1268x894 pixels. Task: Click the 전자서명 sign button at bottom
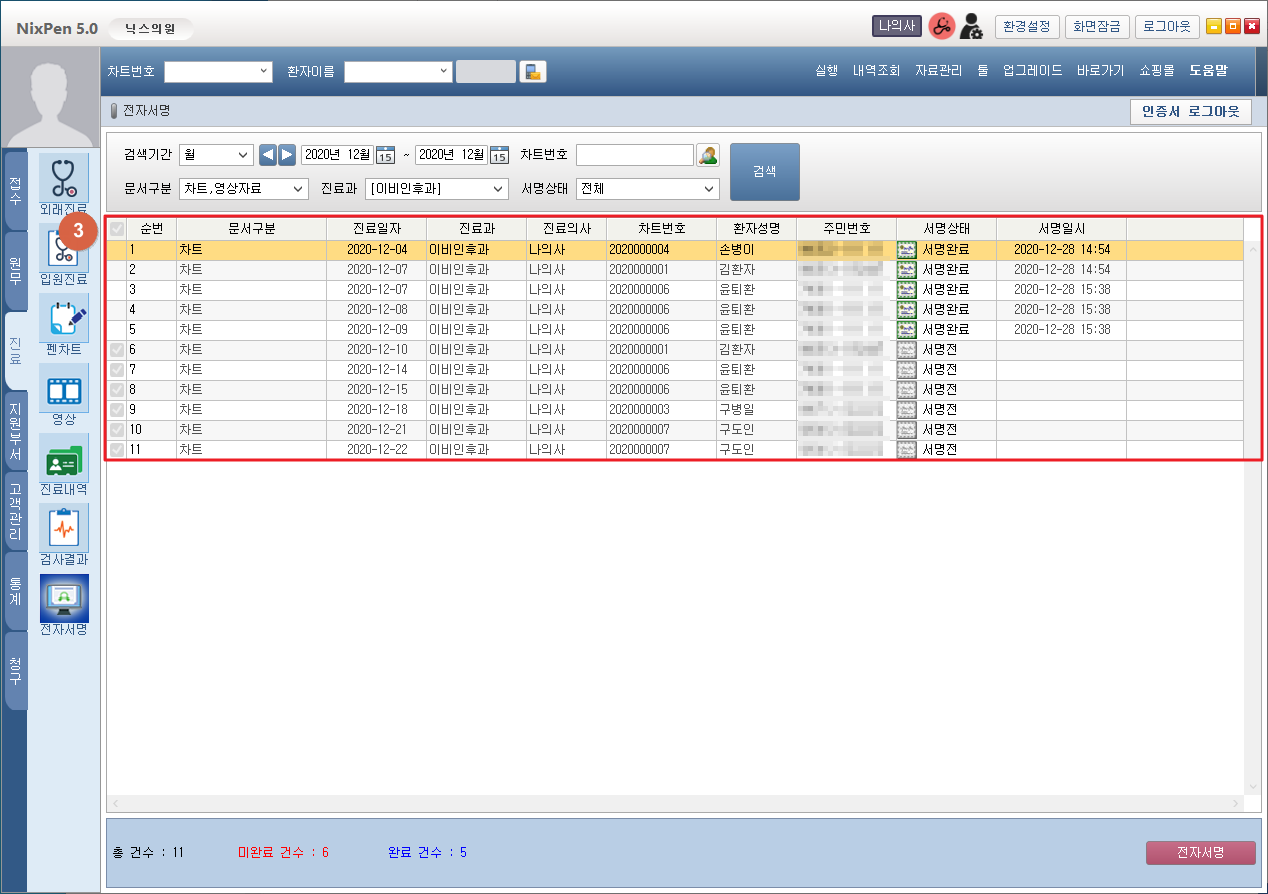1200,853
